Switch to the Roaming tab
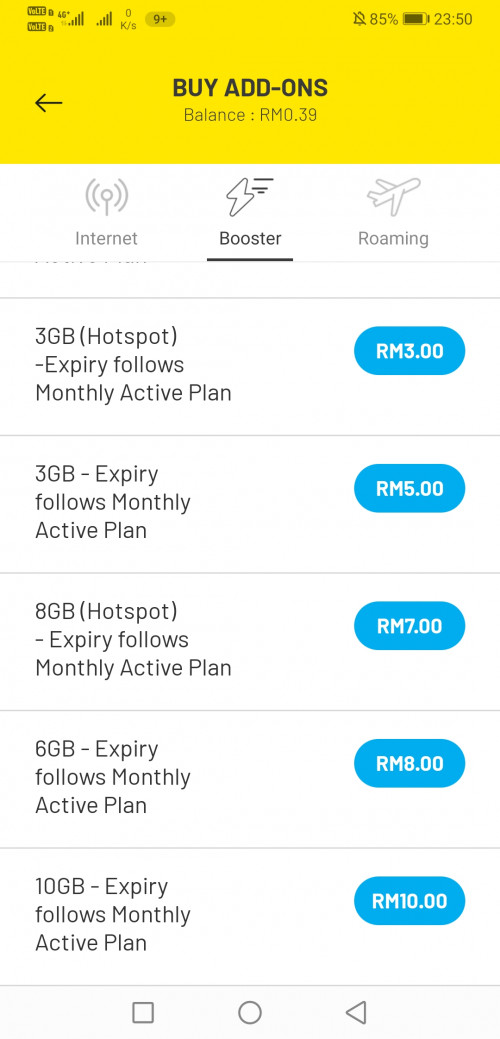 pos(393,238)
